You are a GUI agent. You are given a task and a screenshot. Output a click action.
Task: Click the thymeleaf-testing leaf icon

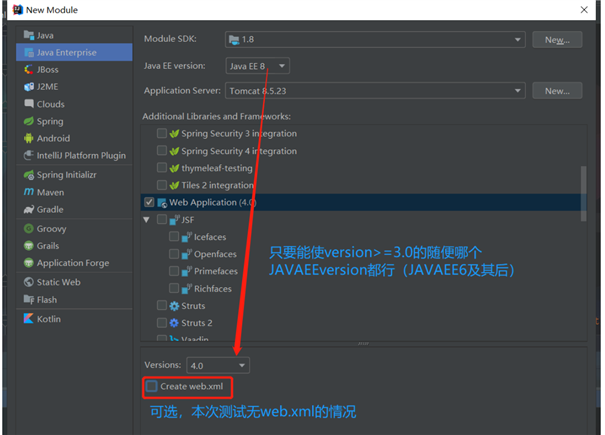pyautogui.click(x=174, y=168)
